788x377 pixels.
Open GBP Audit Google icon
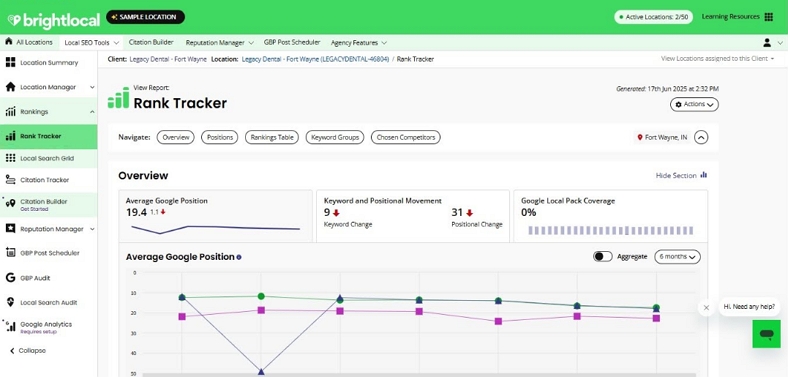[10, 277]
